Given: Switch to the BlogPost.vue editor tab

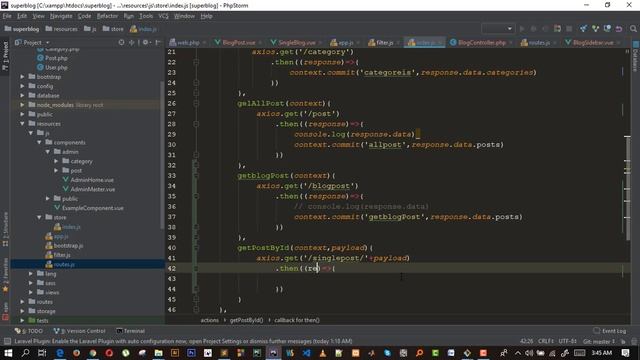Looking at the screenshot, I should [x=239, y=42].
